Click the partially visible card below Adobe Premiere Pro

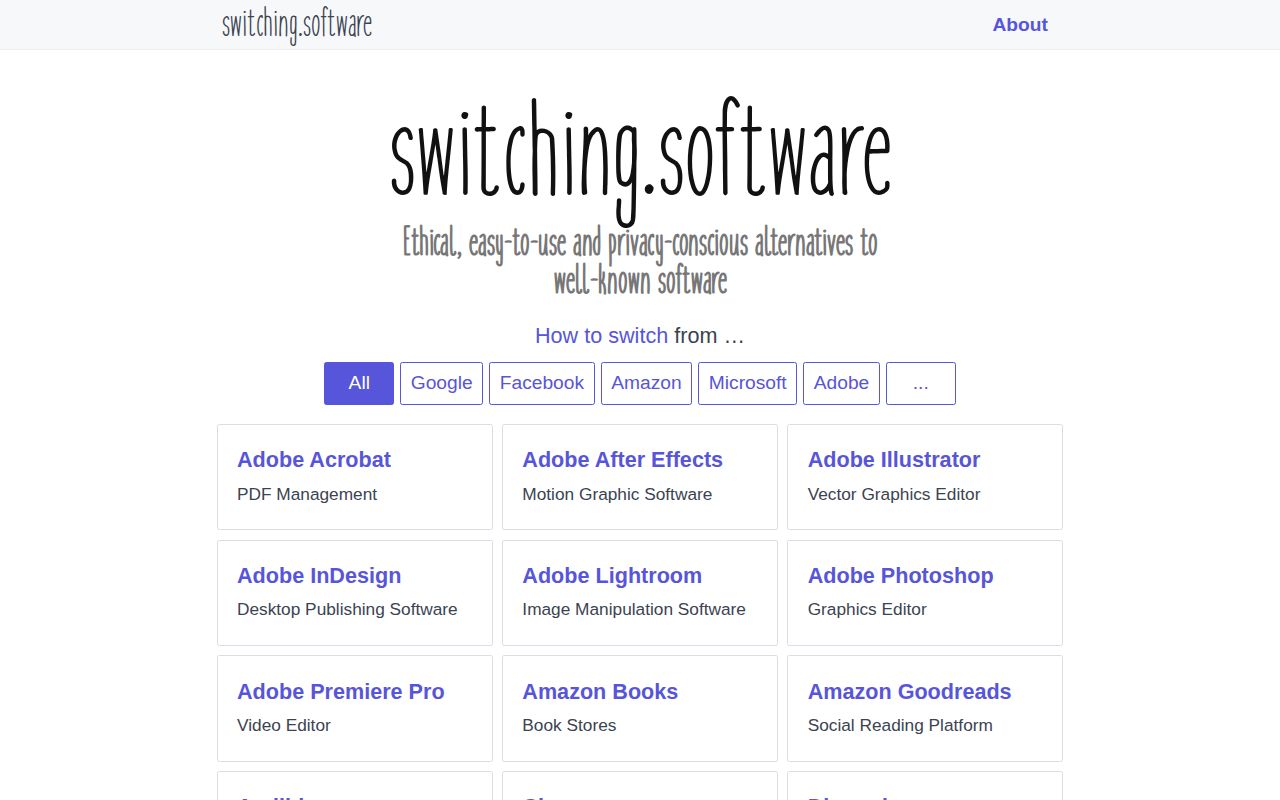[354, 790]
